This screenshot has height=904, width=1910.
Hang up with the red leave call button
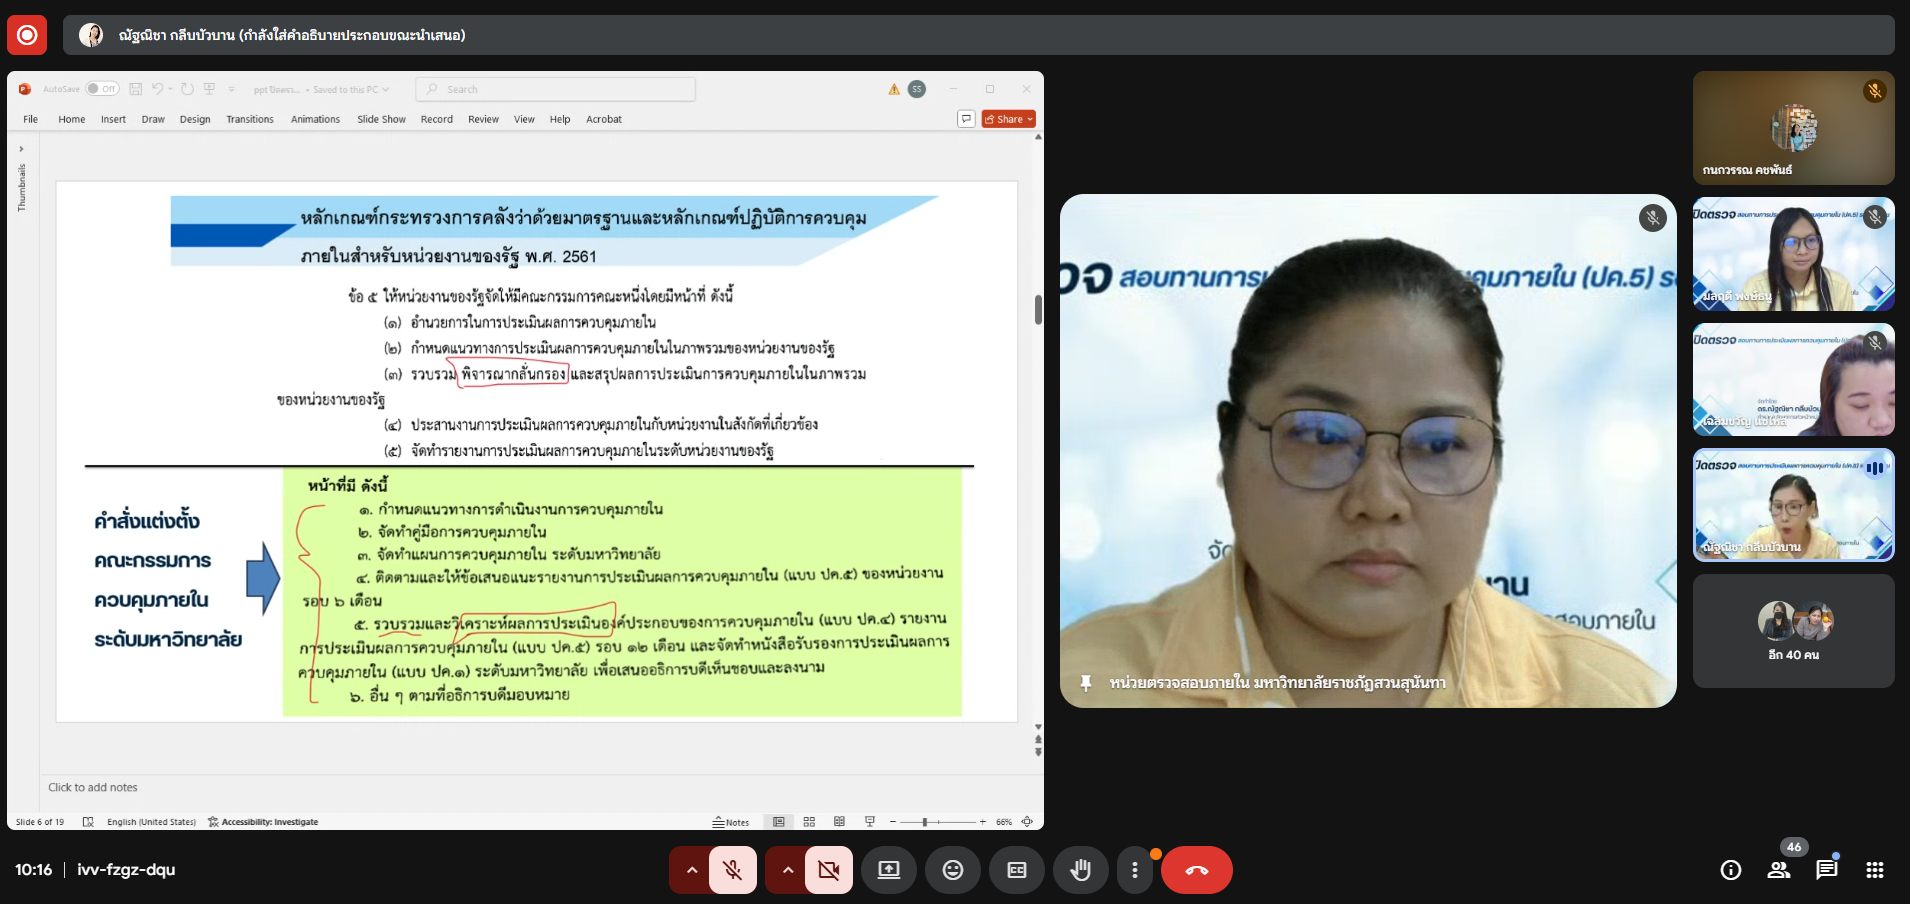pos(1196,870)
